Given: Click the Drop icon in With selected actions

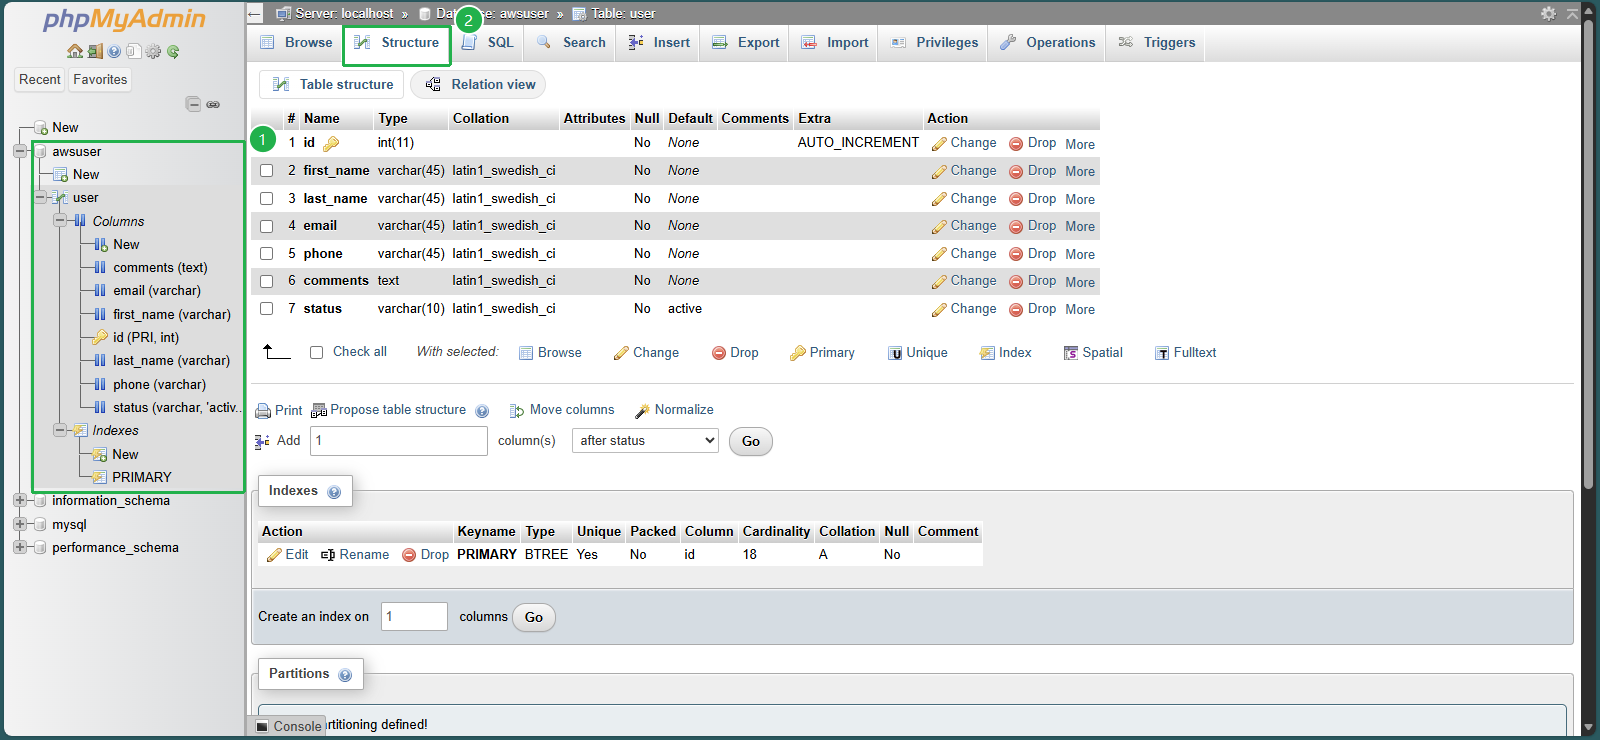Looking at the screenshot, I should pos(718,353).
